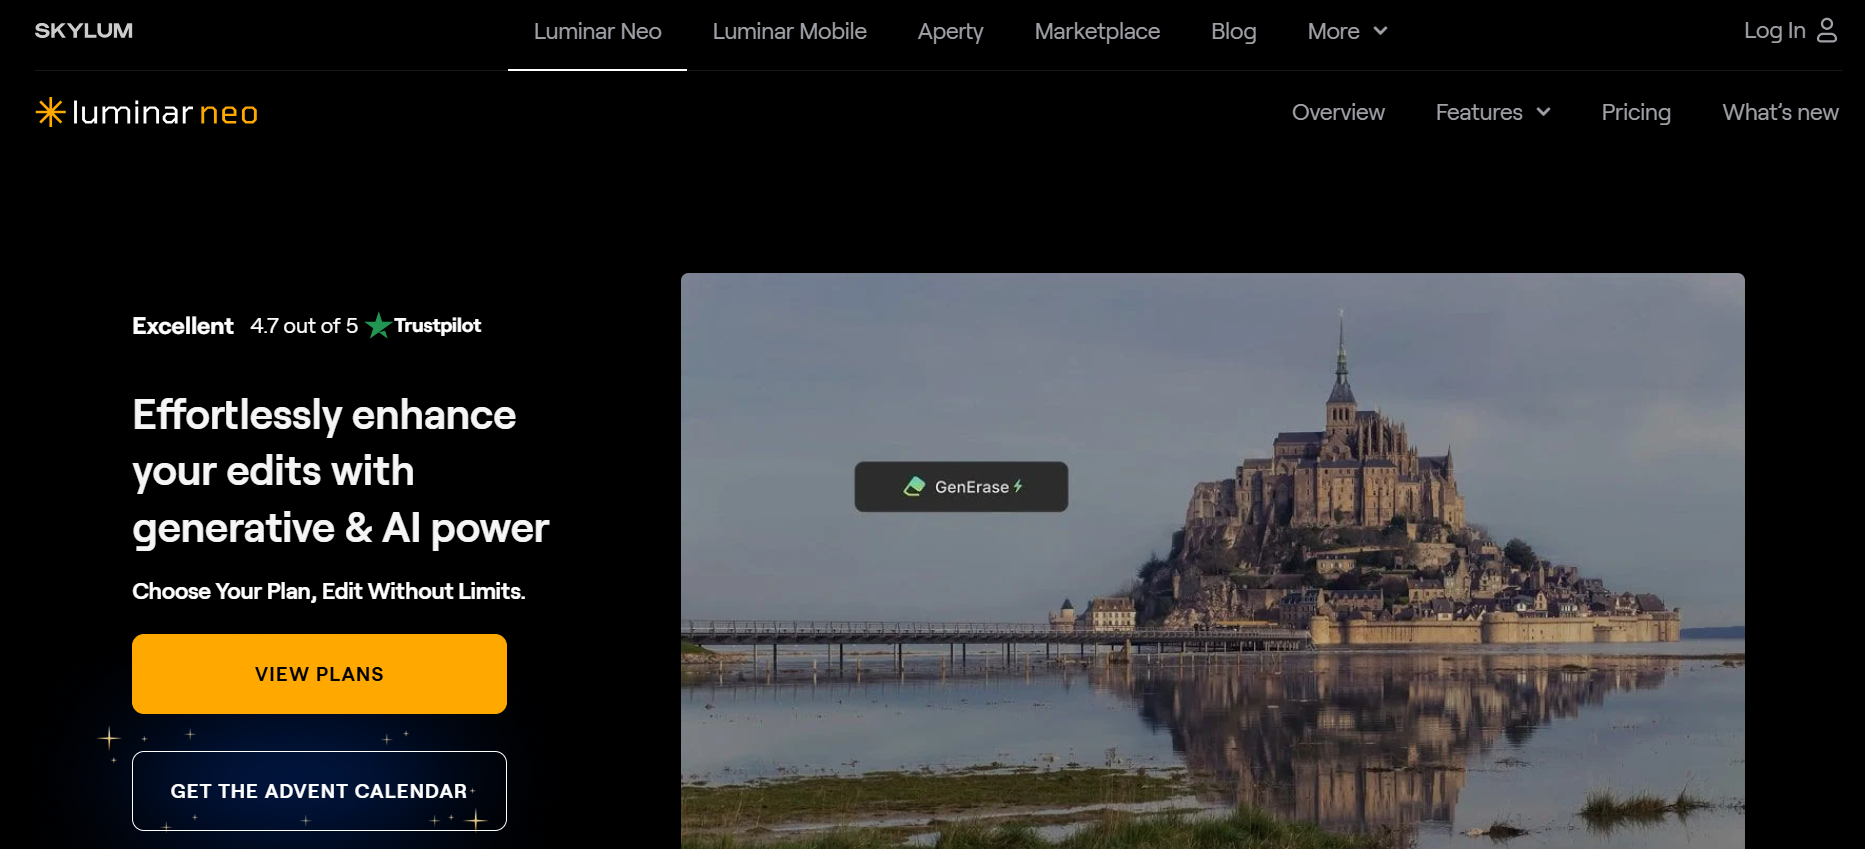Screen dimensions: 1865x849
Task: Expand the Features dropdown chevron
Action: point(1543,112)
